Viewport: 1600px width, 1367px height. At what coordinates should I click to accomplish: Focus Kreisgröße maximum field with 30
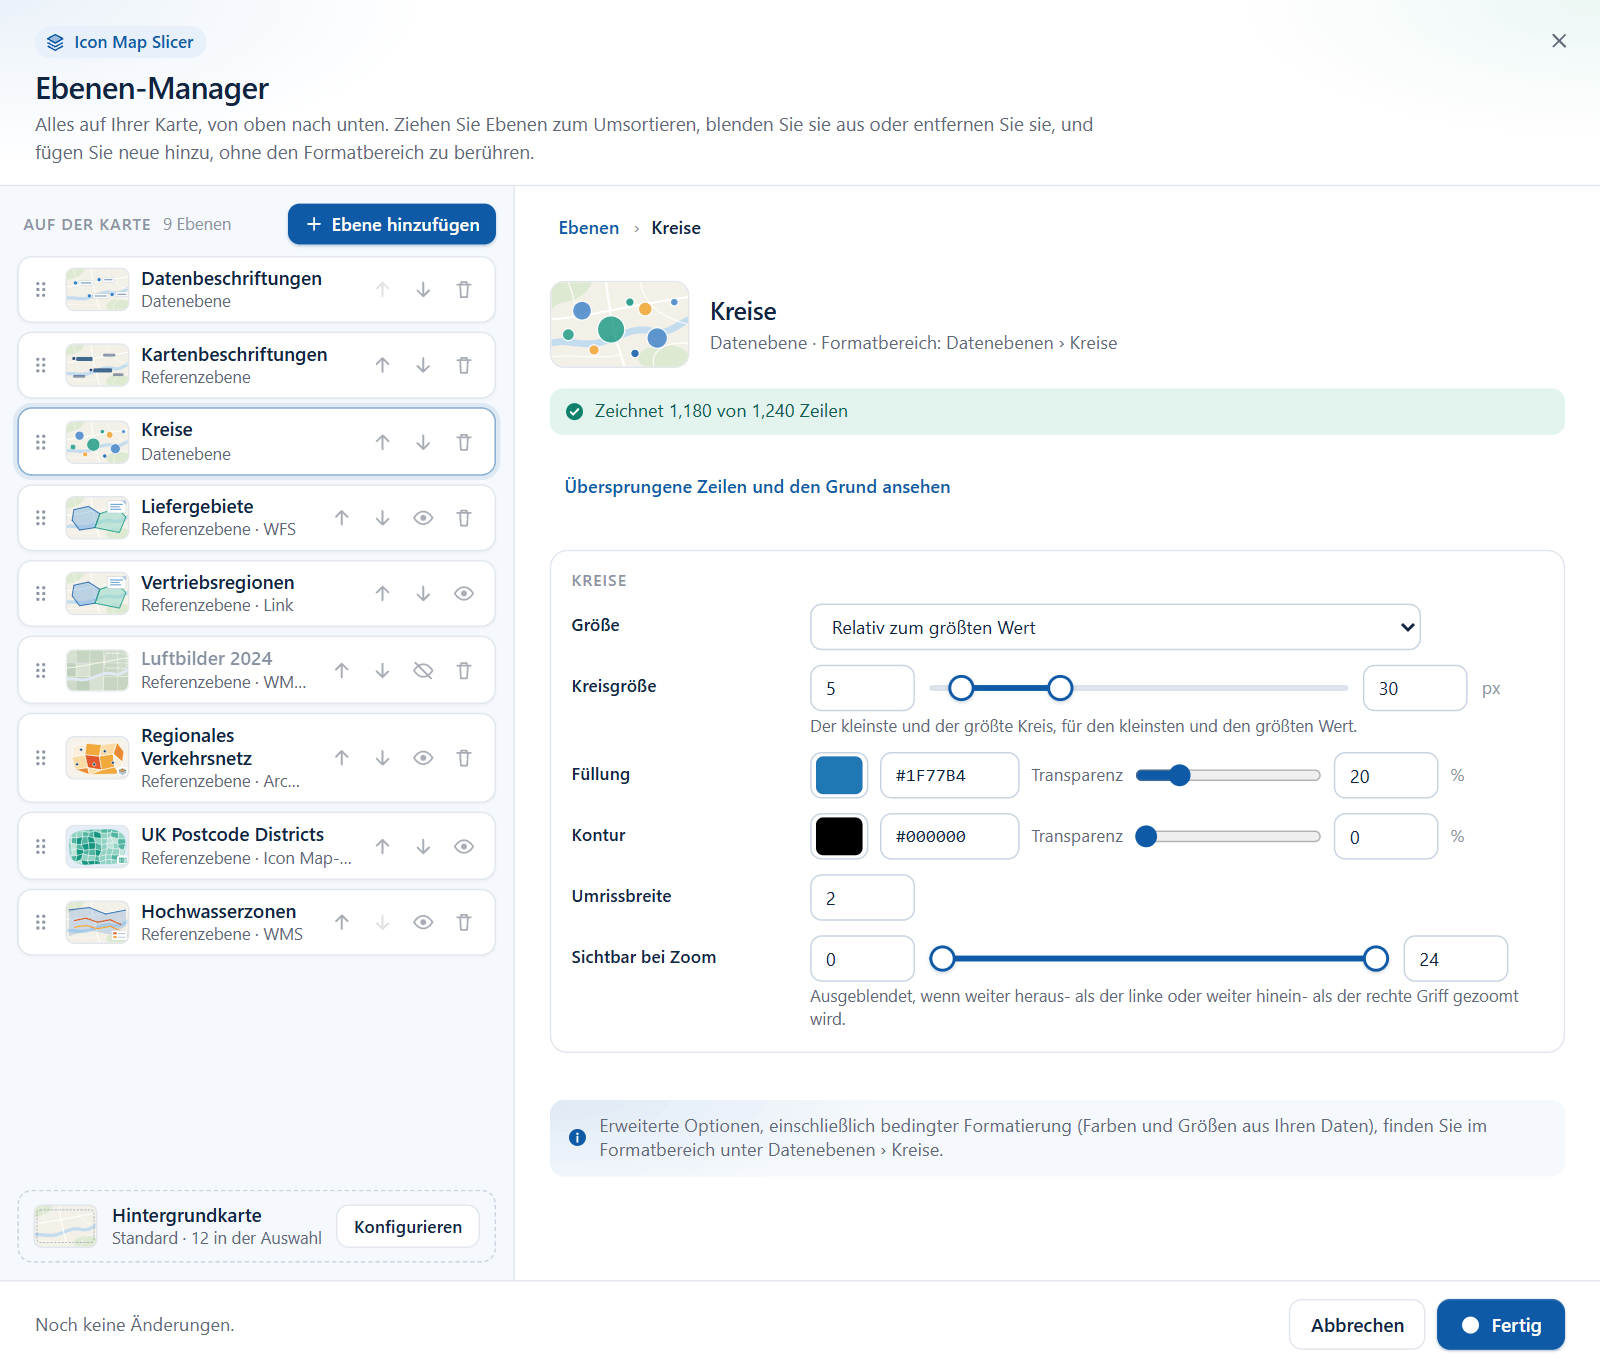tap(1415, 688)
